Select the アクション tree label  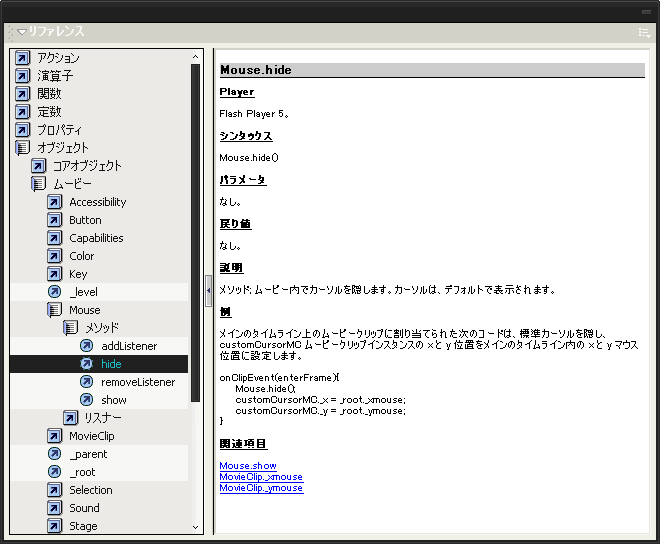(x=58, y=58)
